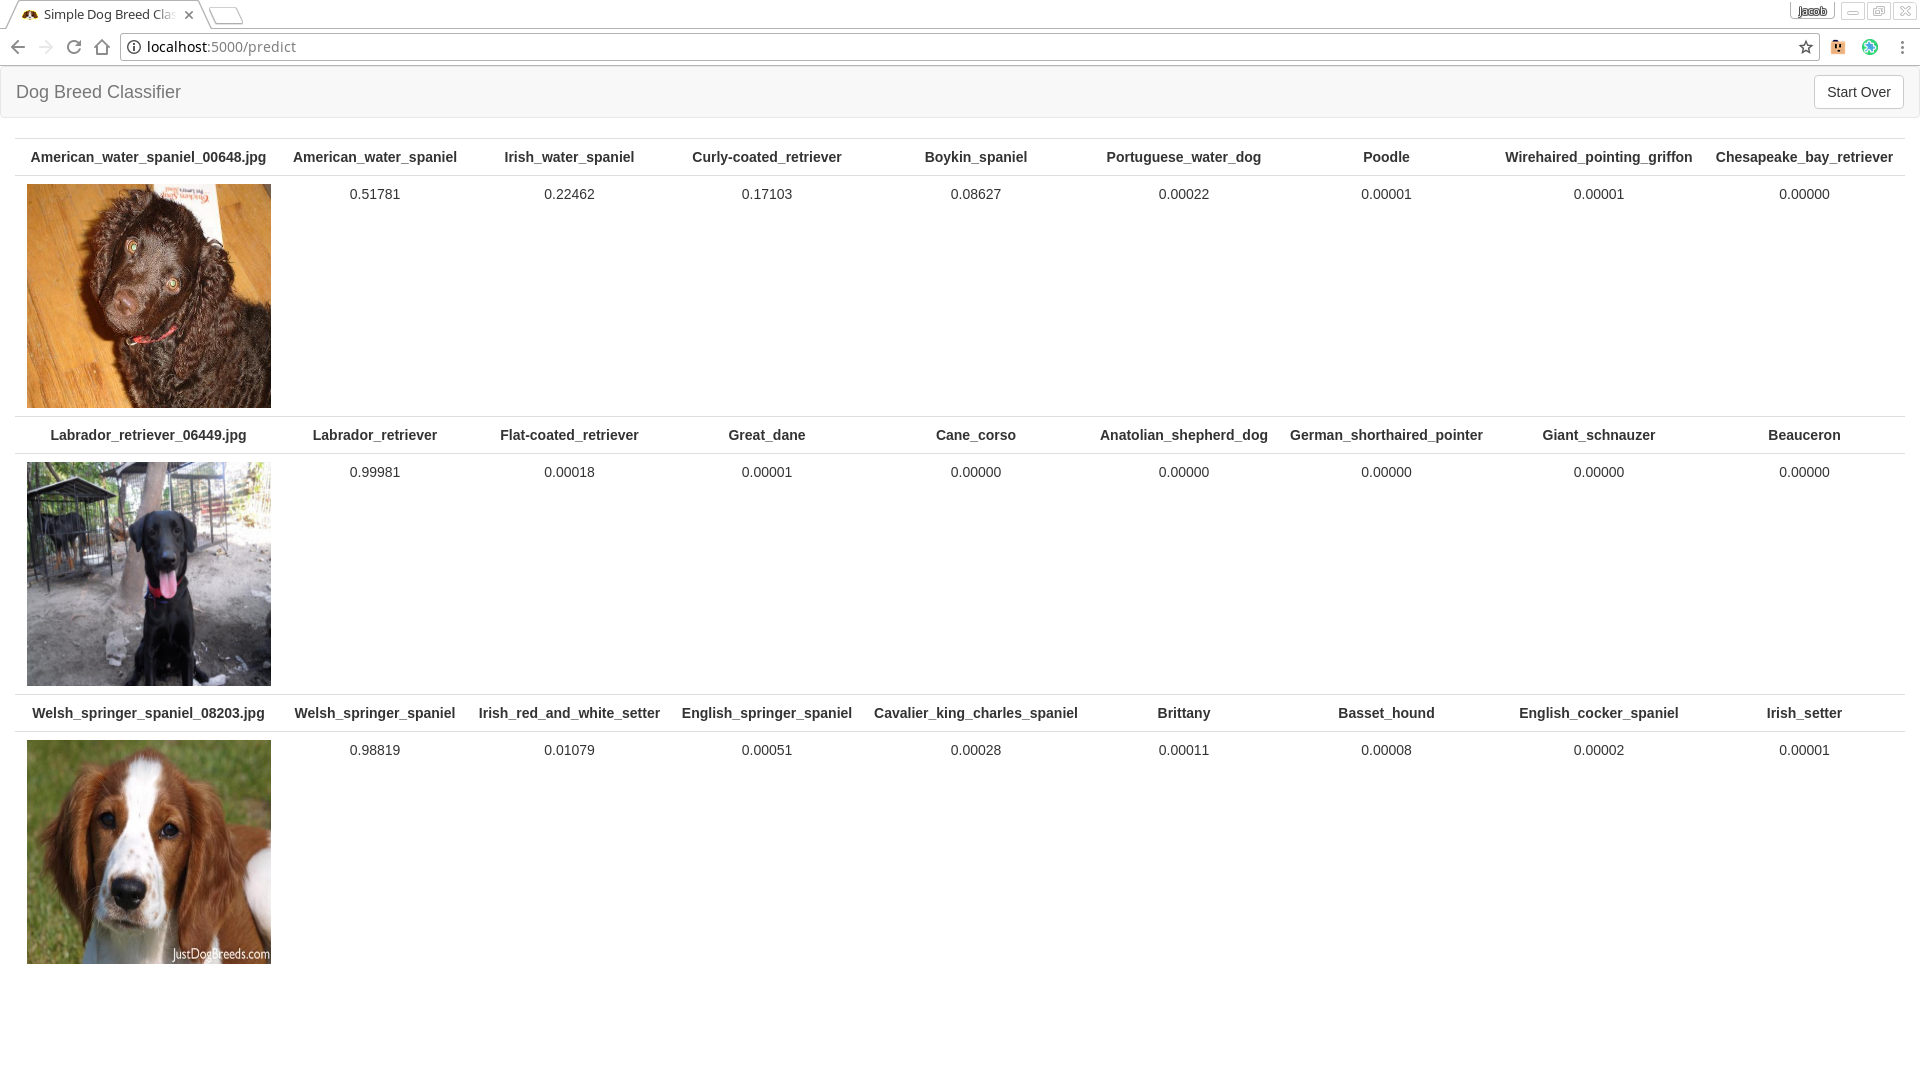
Task: Click the Jacob profile button
Action: 1811,11
